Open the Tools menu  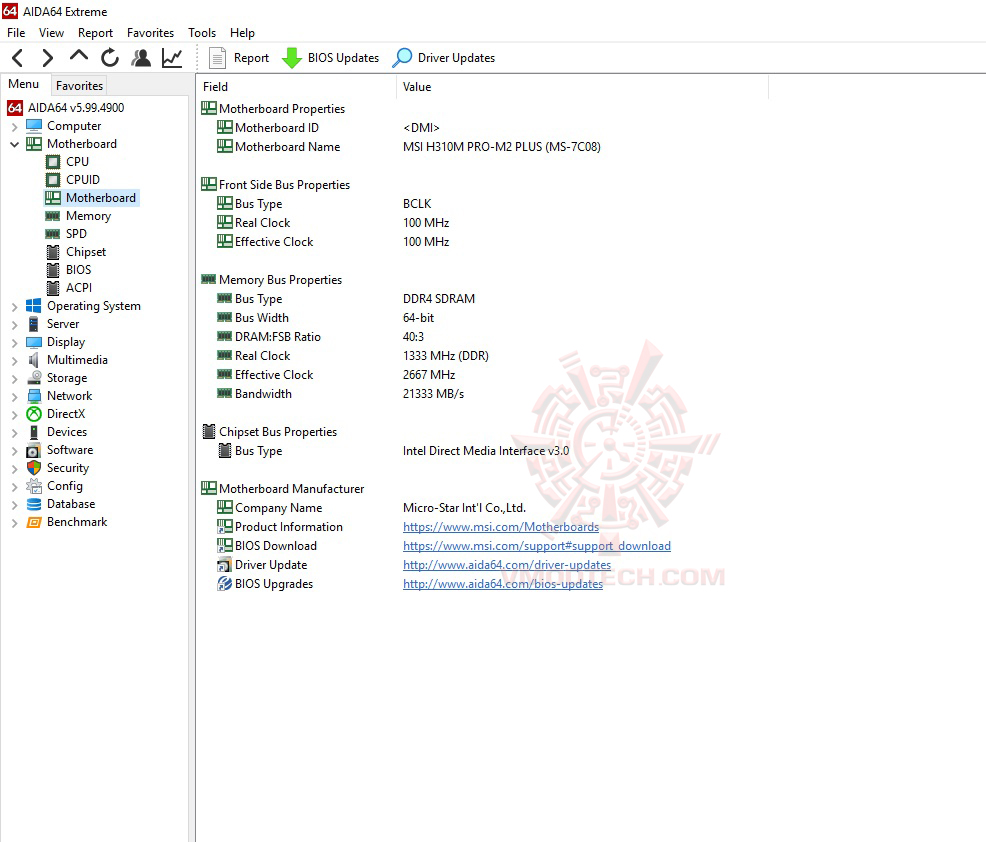pos(202,33)
